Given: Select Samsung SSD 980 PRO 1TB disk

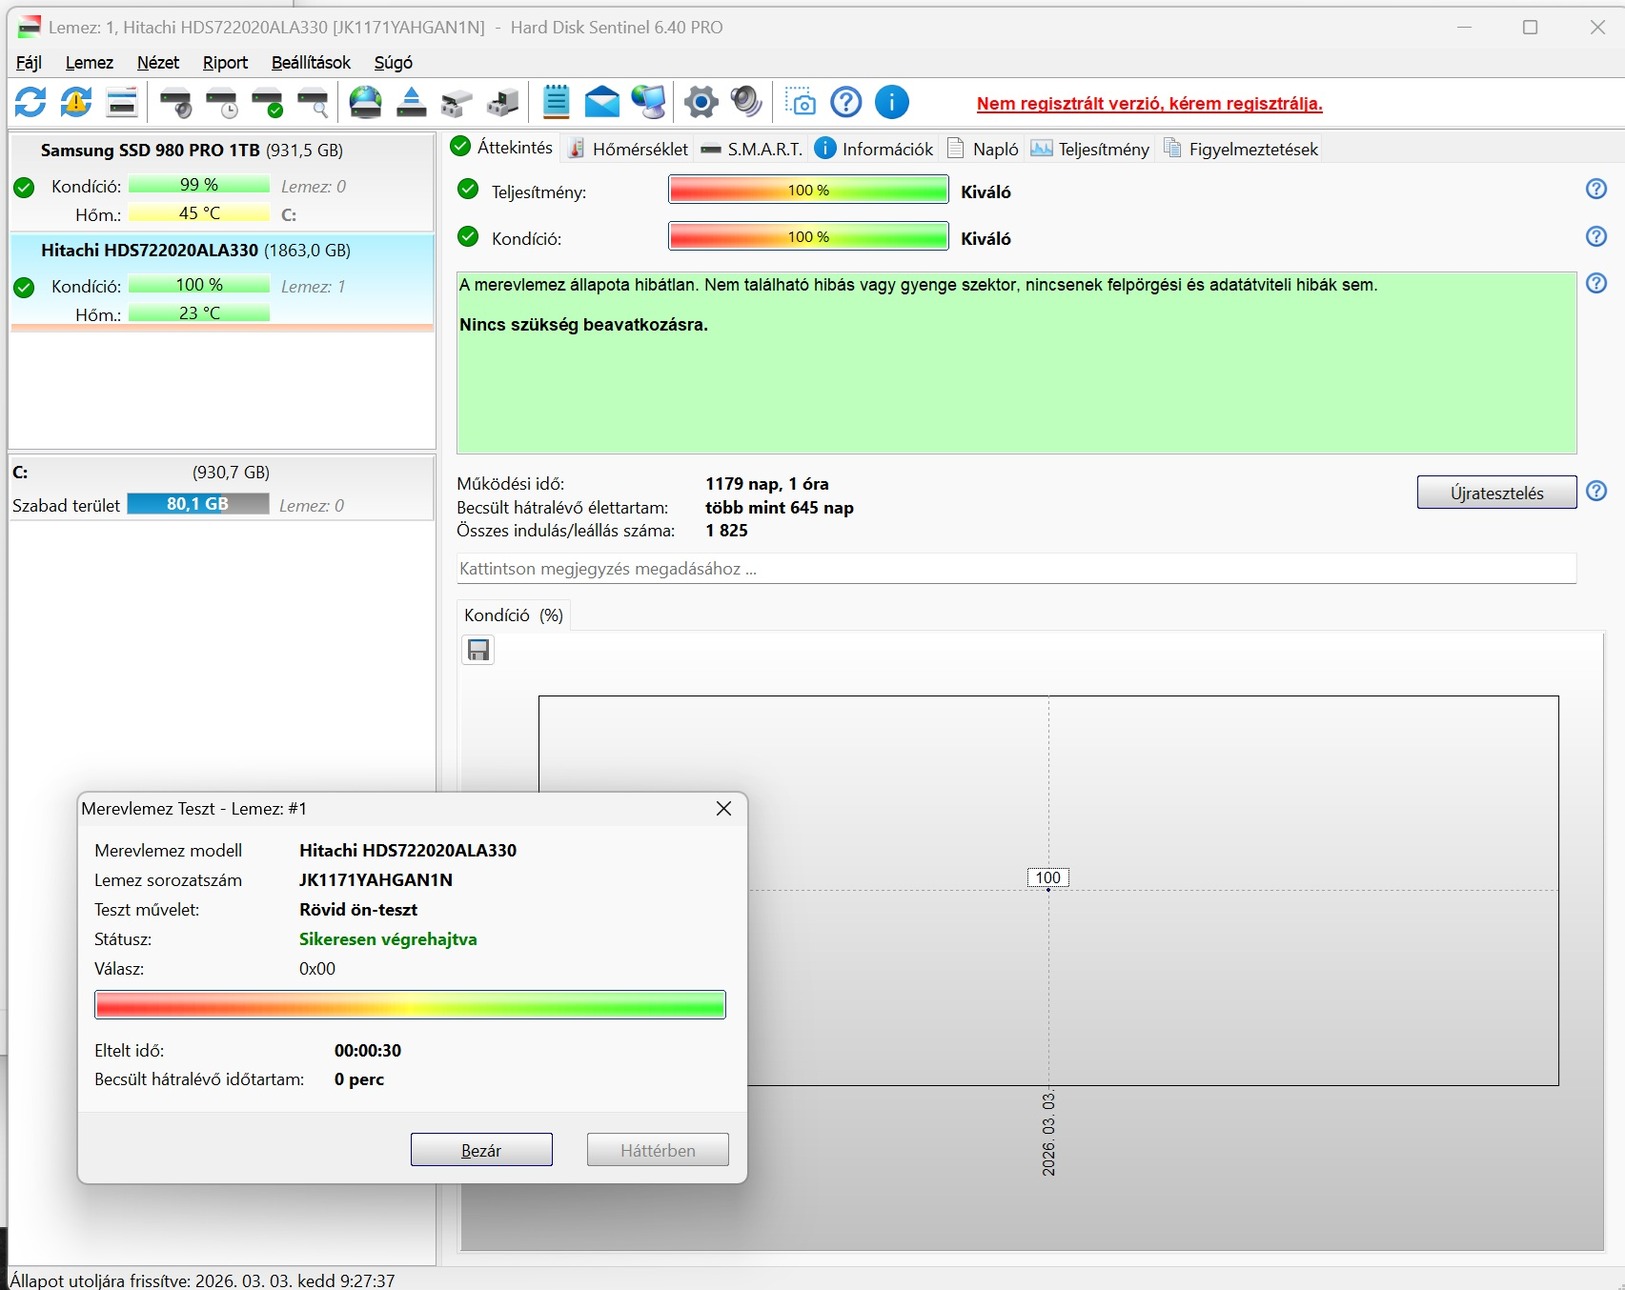Looking at the screenshot, I should [222, 182].
